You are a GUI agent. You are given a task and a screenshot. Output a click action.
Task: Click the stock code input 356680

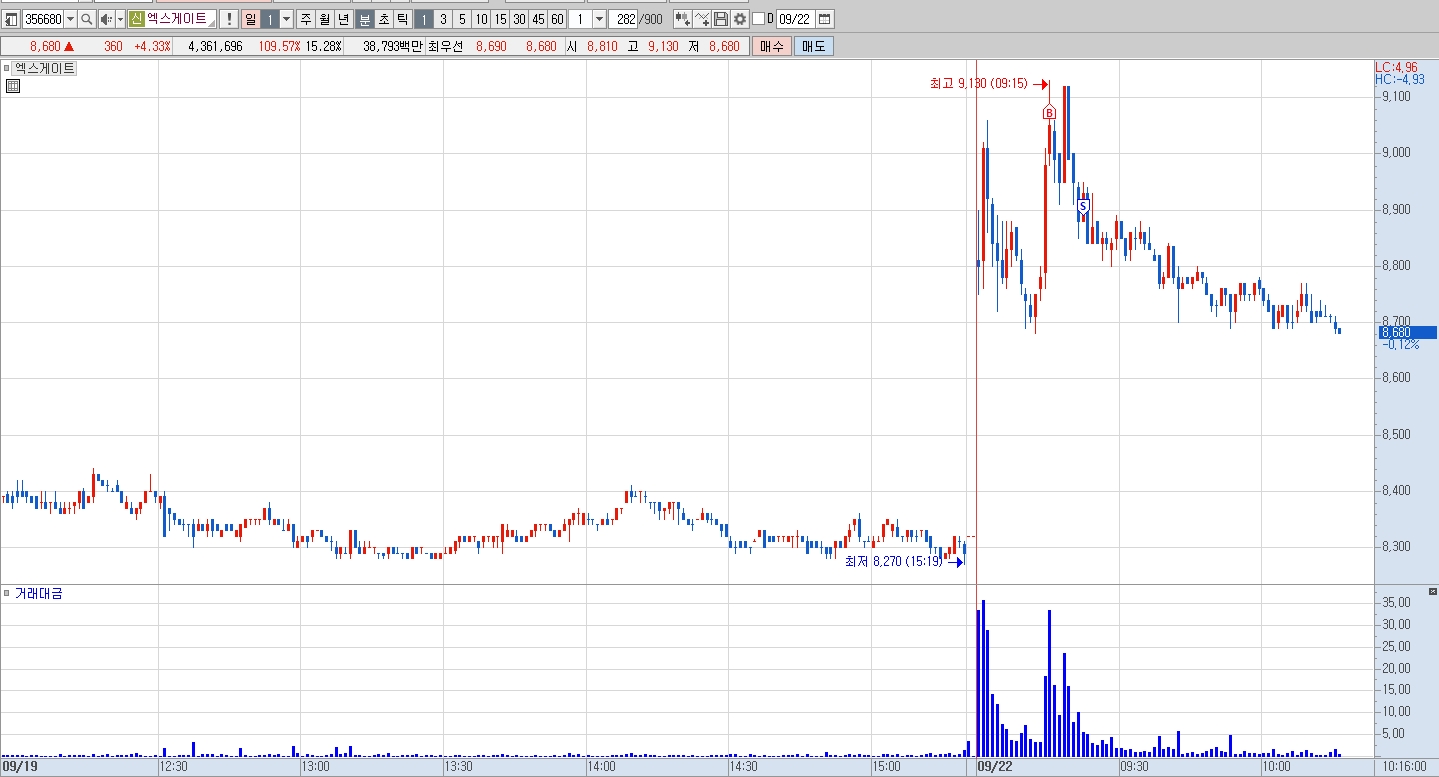click(x=43, y=19)
